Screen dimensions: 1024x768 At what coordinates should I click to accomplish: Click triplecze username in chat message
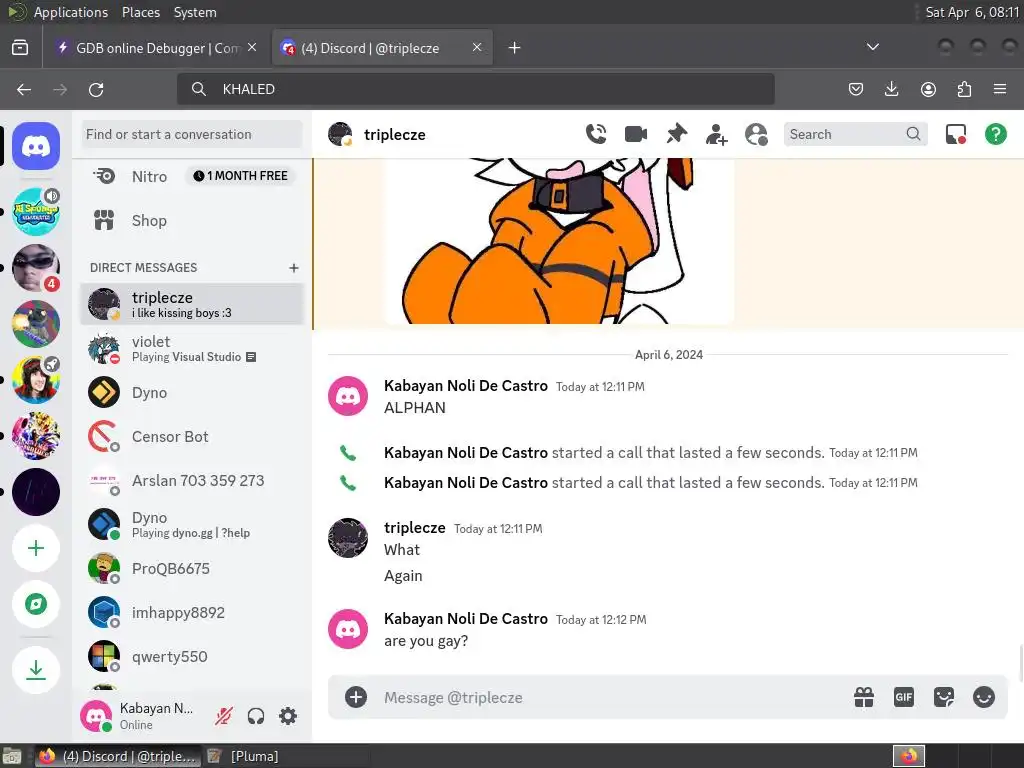click(x=415, y=528)
